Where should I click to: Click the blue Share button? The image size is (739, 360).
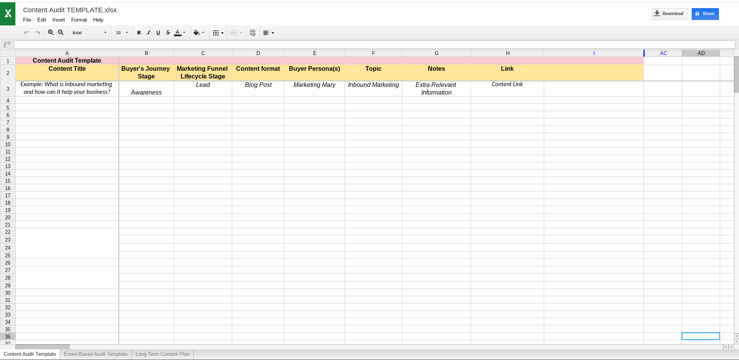pos(705,14)
